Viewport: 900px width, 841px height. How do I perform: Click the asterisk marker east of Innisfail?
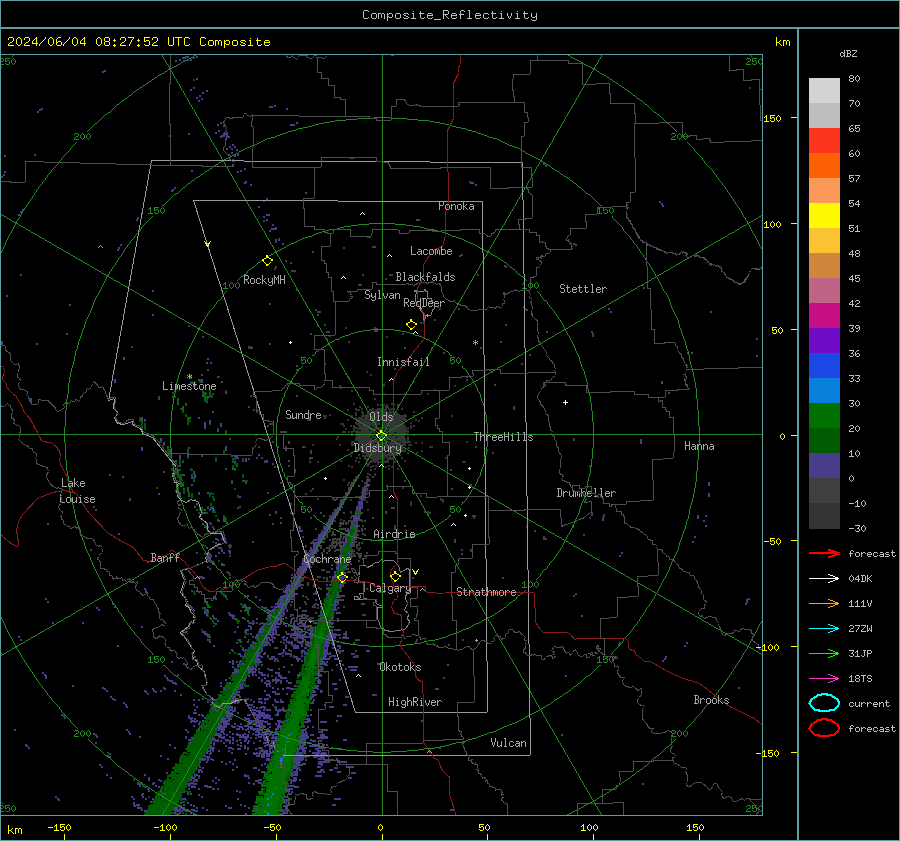pos(475,343)
